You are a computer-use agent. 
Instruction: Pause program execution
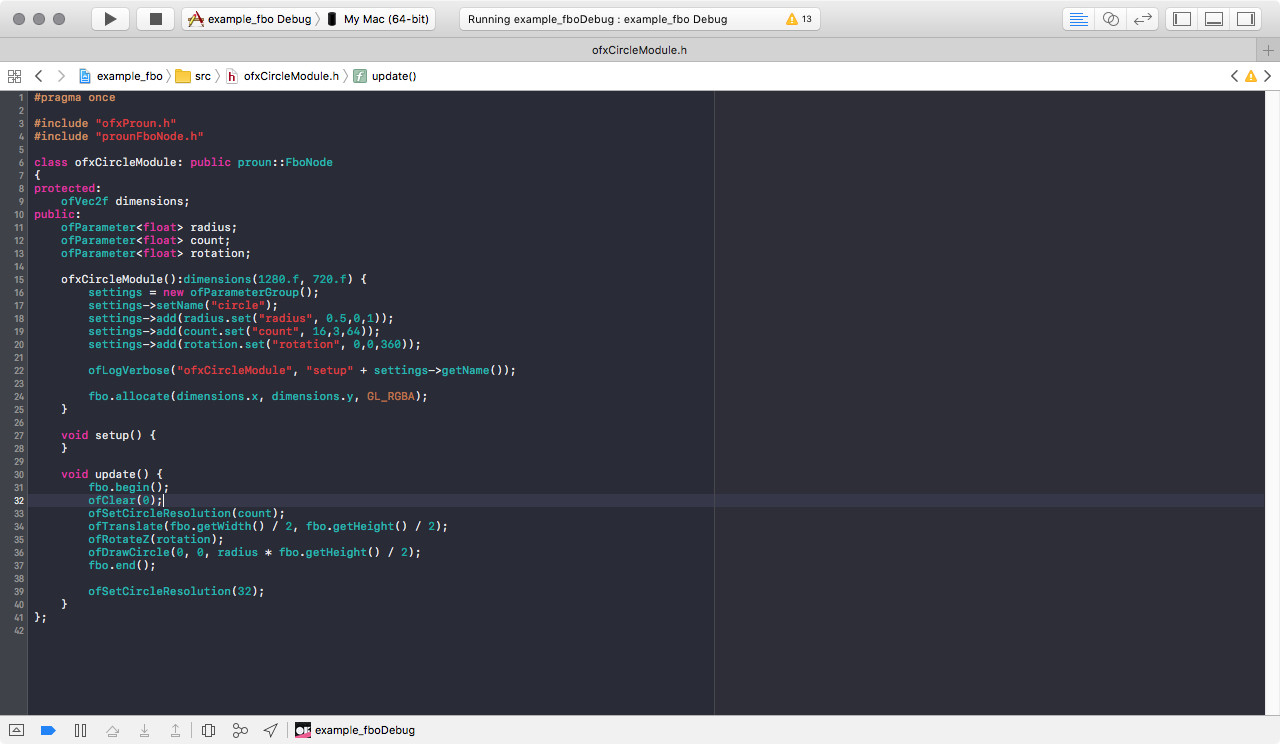(80, 730)
